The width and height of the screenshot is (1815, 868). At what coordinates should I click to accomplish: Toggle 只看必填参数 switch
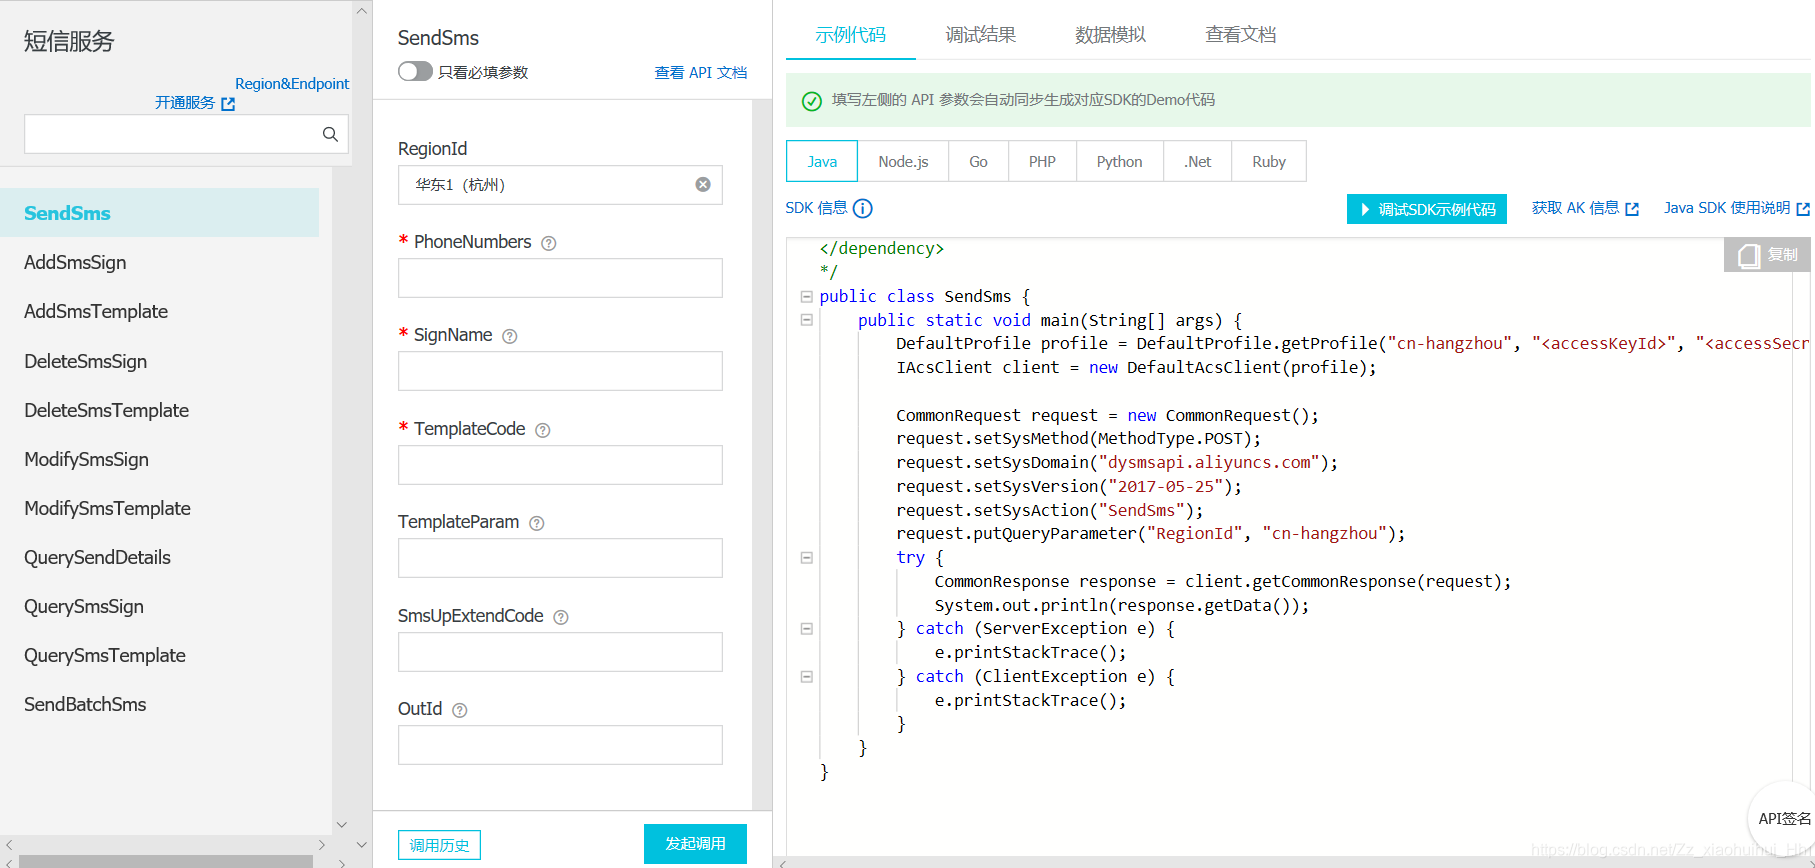(x=415, y=71)
